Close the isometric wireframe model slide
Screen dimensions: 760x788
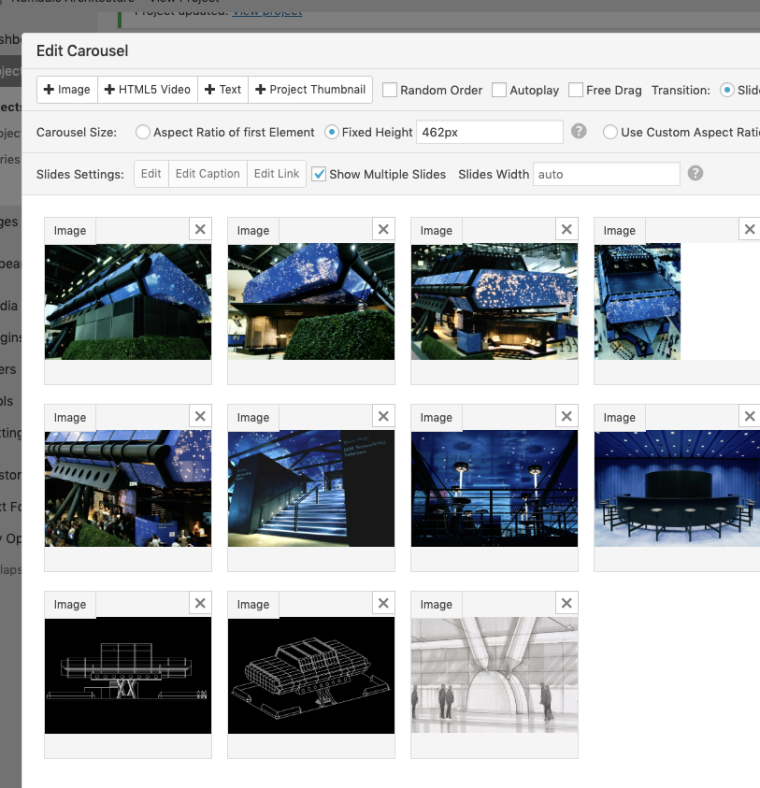point(383,603)
